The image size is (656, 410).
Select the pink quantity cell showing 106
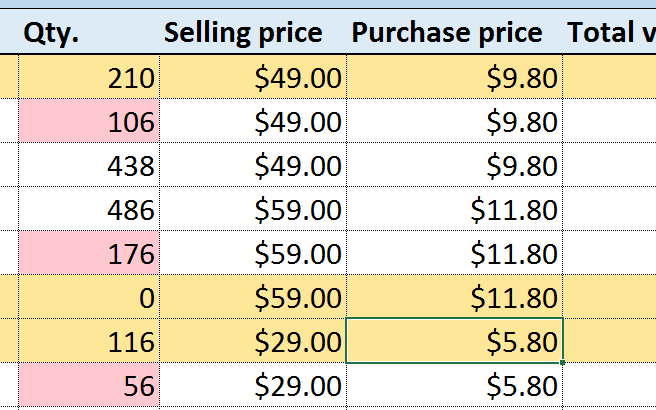point(89,121)
